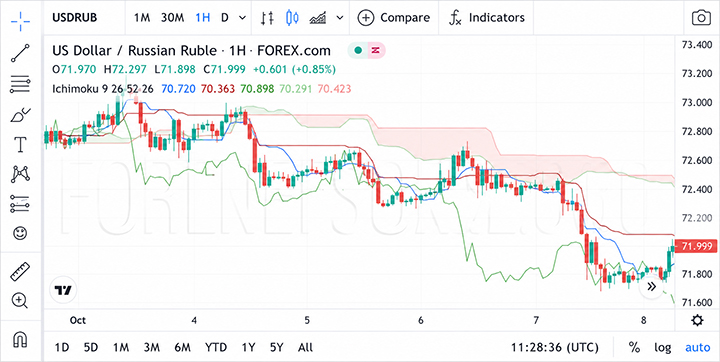Image resolution: width=720 pixels, height=362 pixels.
Task: Select the Text annotation tool
Action: [x=20, y=145]
